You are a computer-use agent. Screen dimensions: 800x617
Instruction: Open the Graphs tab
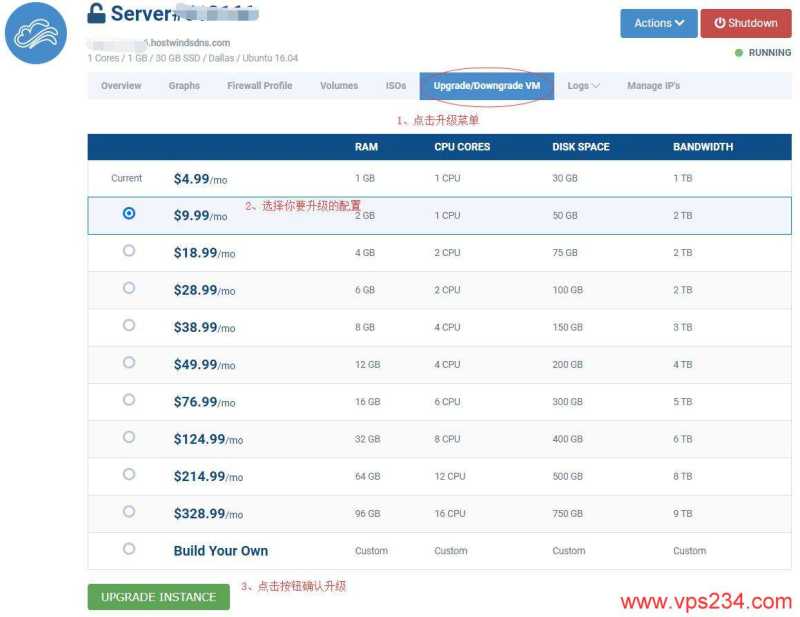pos(184,86)
